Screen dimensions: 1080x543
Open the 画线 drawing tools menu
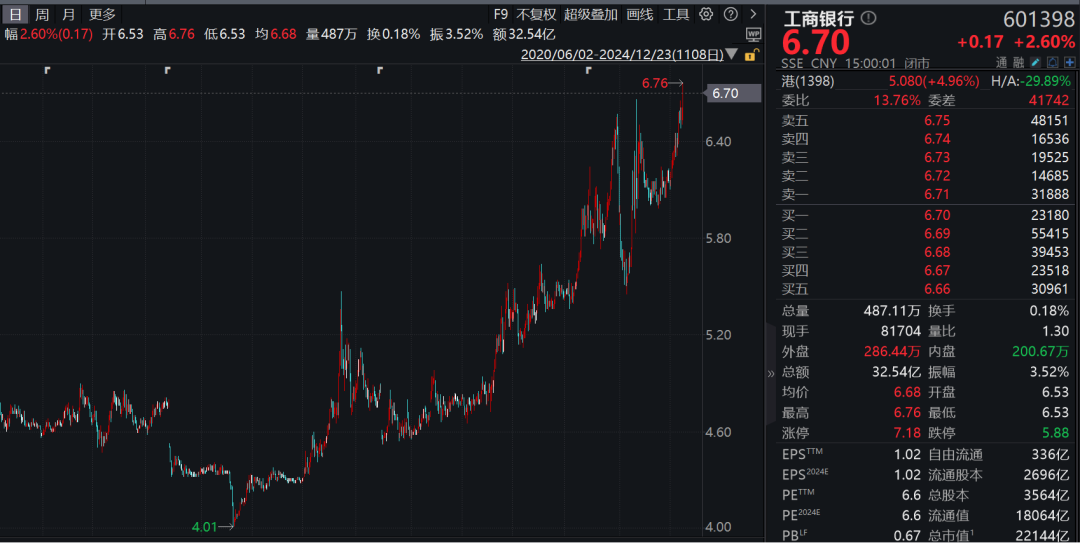pos(640,14)
